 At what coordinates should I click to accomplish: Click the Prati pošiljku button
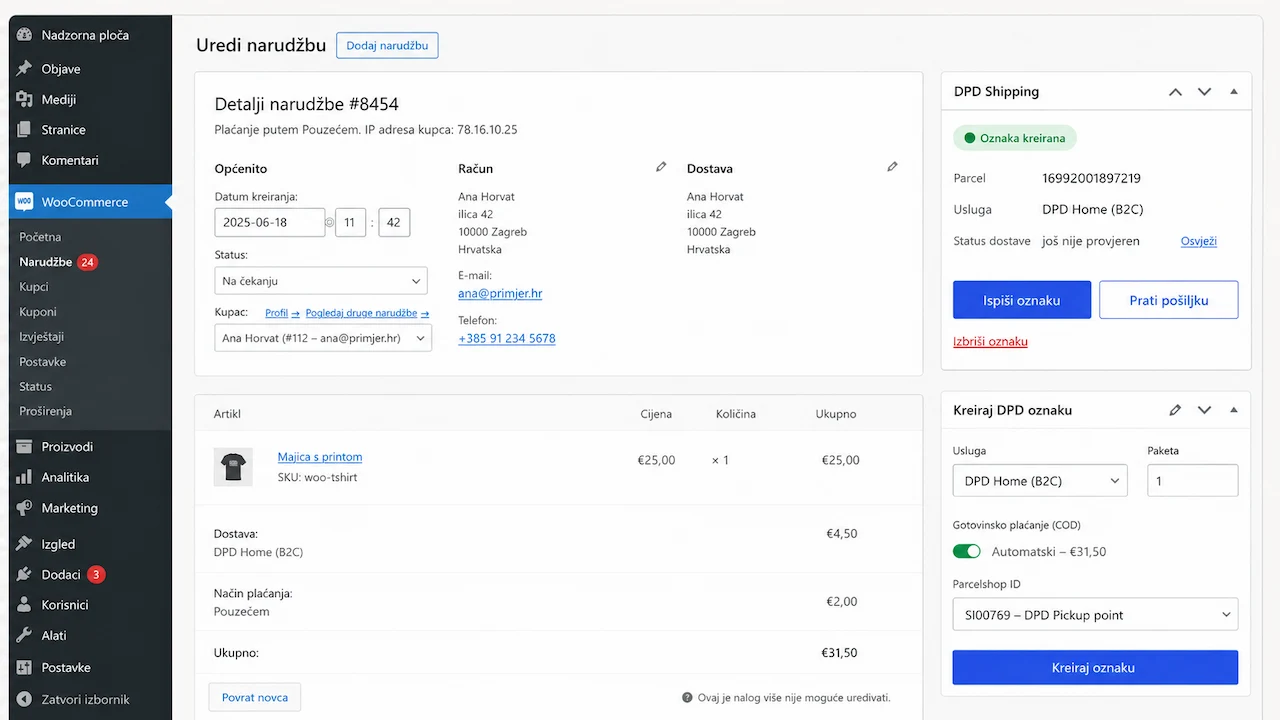pyautogui.click(x=1169, y=300)
